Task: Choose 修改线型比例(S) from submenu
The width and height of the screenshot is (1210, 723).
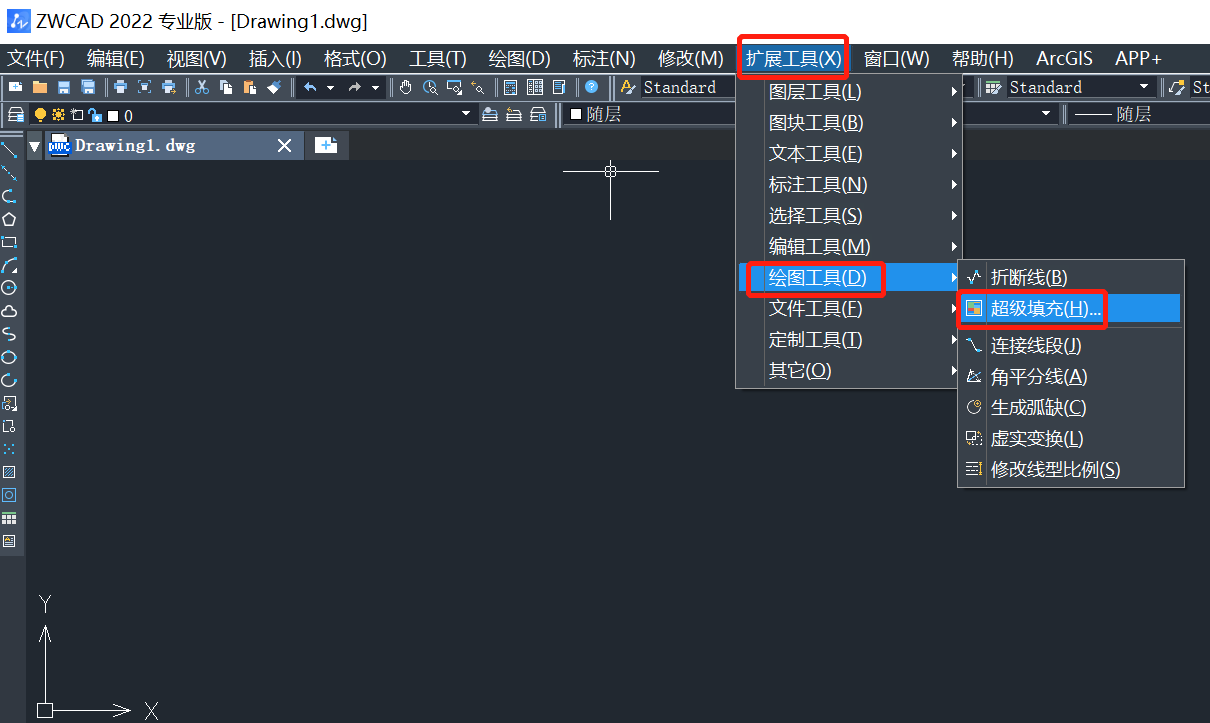Action: (1071, 470)
